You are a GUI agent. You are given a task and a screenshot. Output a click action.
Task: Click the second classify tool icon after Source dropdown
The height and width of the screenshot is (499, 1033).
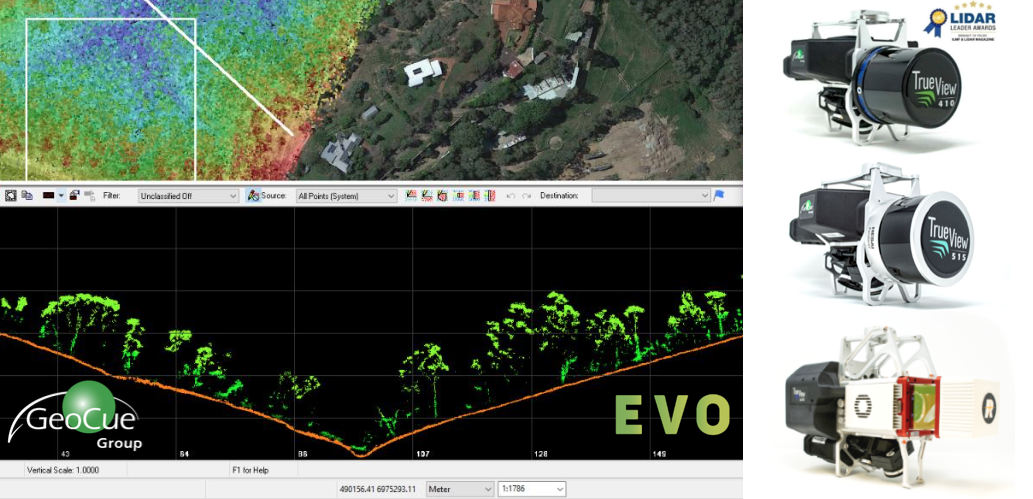[427, 196]
